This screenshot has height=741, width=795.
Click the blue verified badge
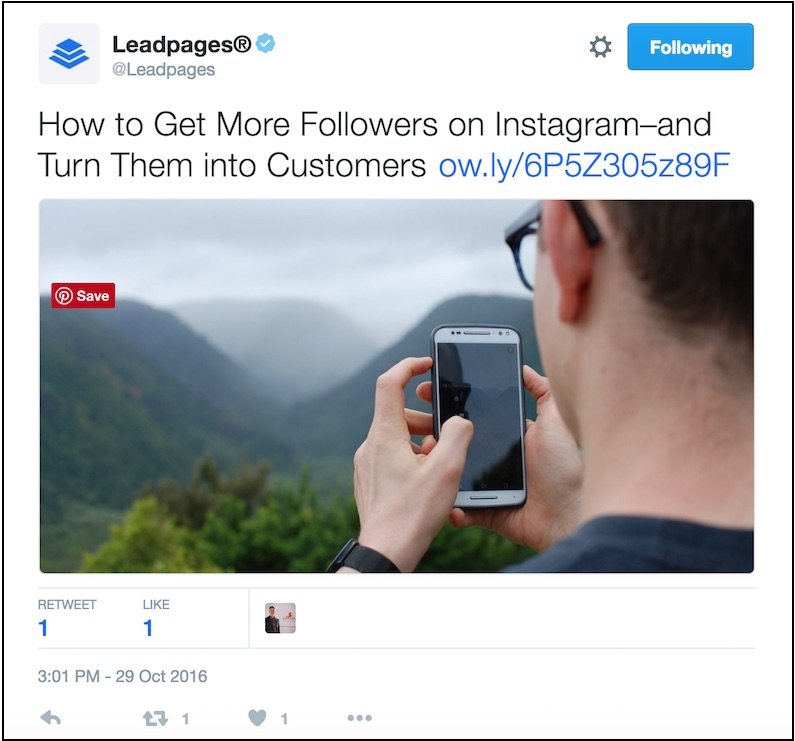265,44
